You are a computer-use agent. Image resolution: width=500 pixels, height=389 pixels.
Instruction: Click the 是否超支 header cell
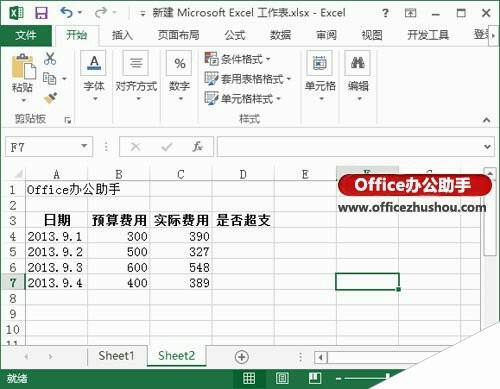[243, 220]
